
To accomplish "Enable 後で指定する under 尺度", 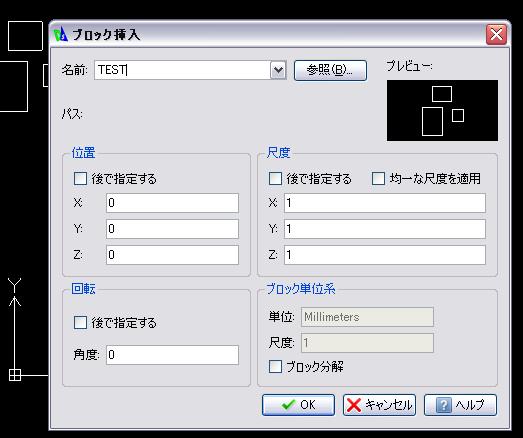I will pyautogui.click(x=275, y=178).
